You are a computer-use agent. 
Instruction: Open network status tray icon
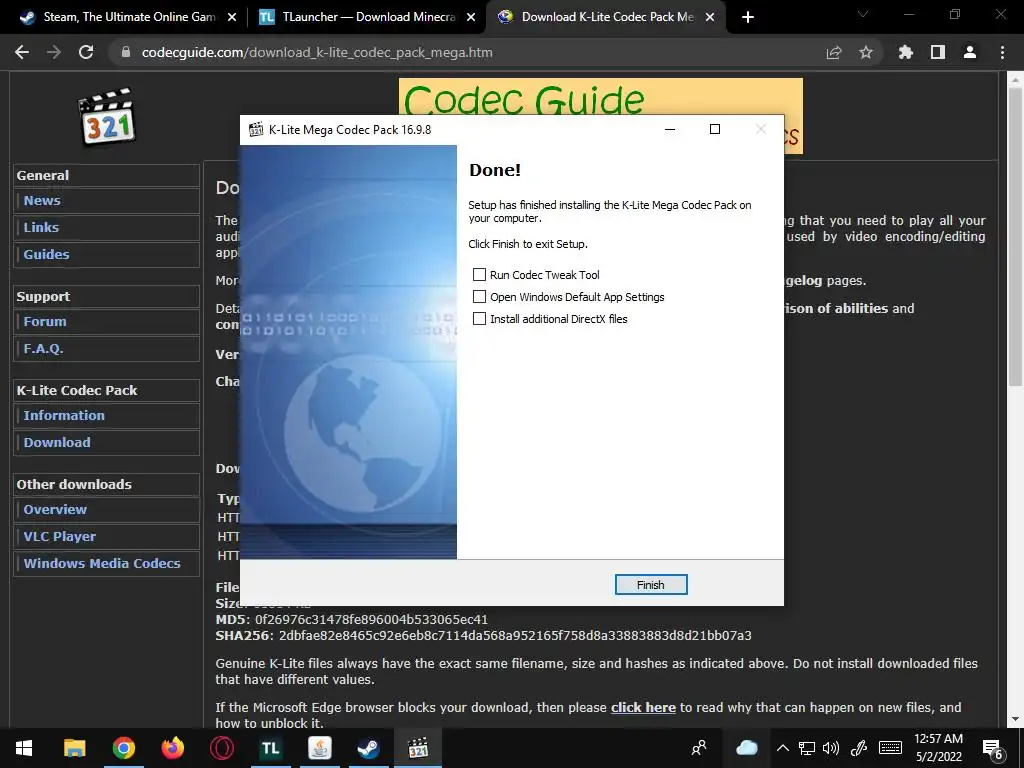(807, 748)
